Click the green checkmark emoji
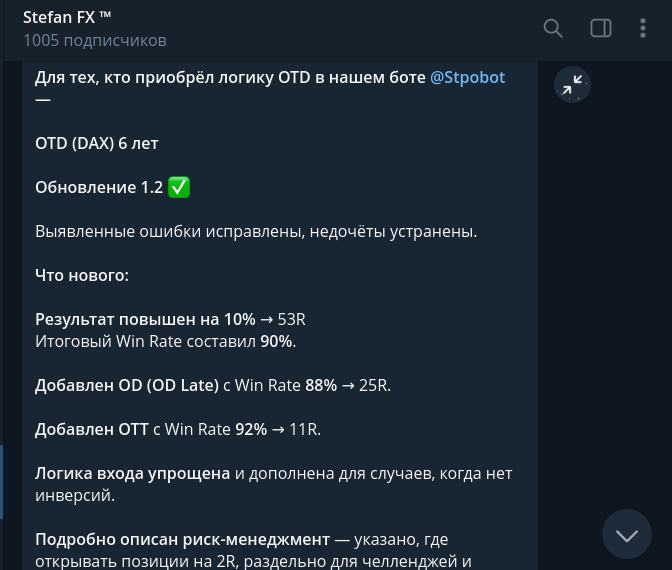Image resolution: width=672 pixels, height=570 pixels. click(x=179, y=187)
